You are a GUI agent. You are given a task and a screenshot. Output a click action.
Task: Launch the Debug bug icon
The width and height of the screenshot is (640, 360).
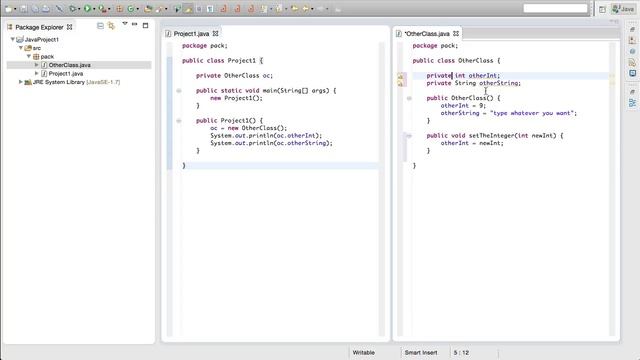pos(73,9)
